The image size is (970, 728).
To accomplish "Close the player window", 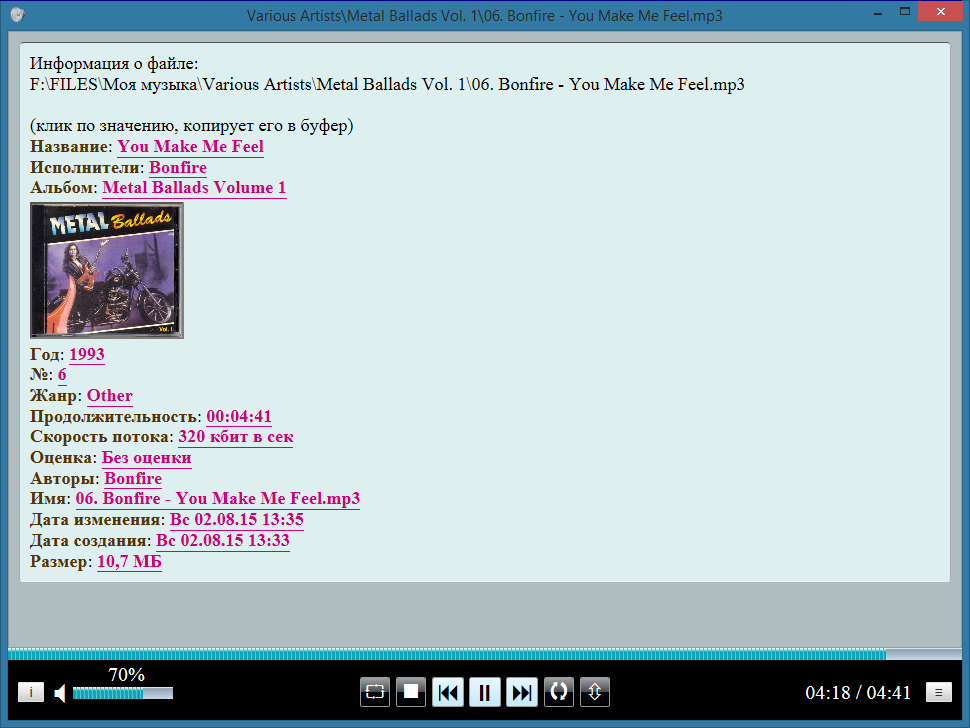I will pos(941,12).
